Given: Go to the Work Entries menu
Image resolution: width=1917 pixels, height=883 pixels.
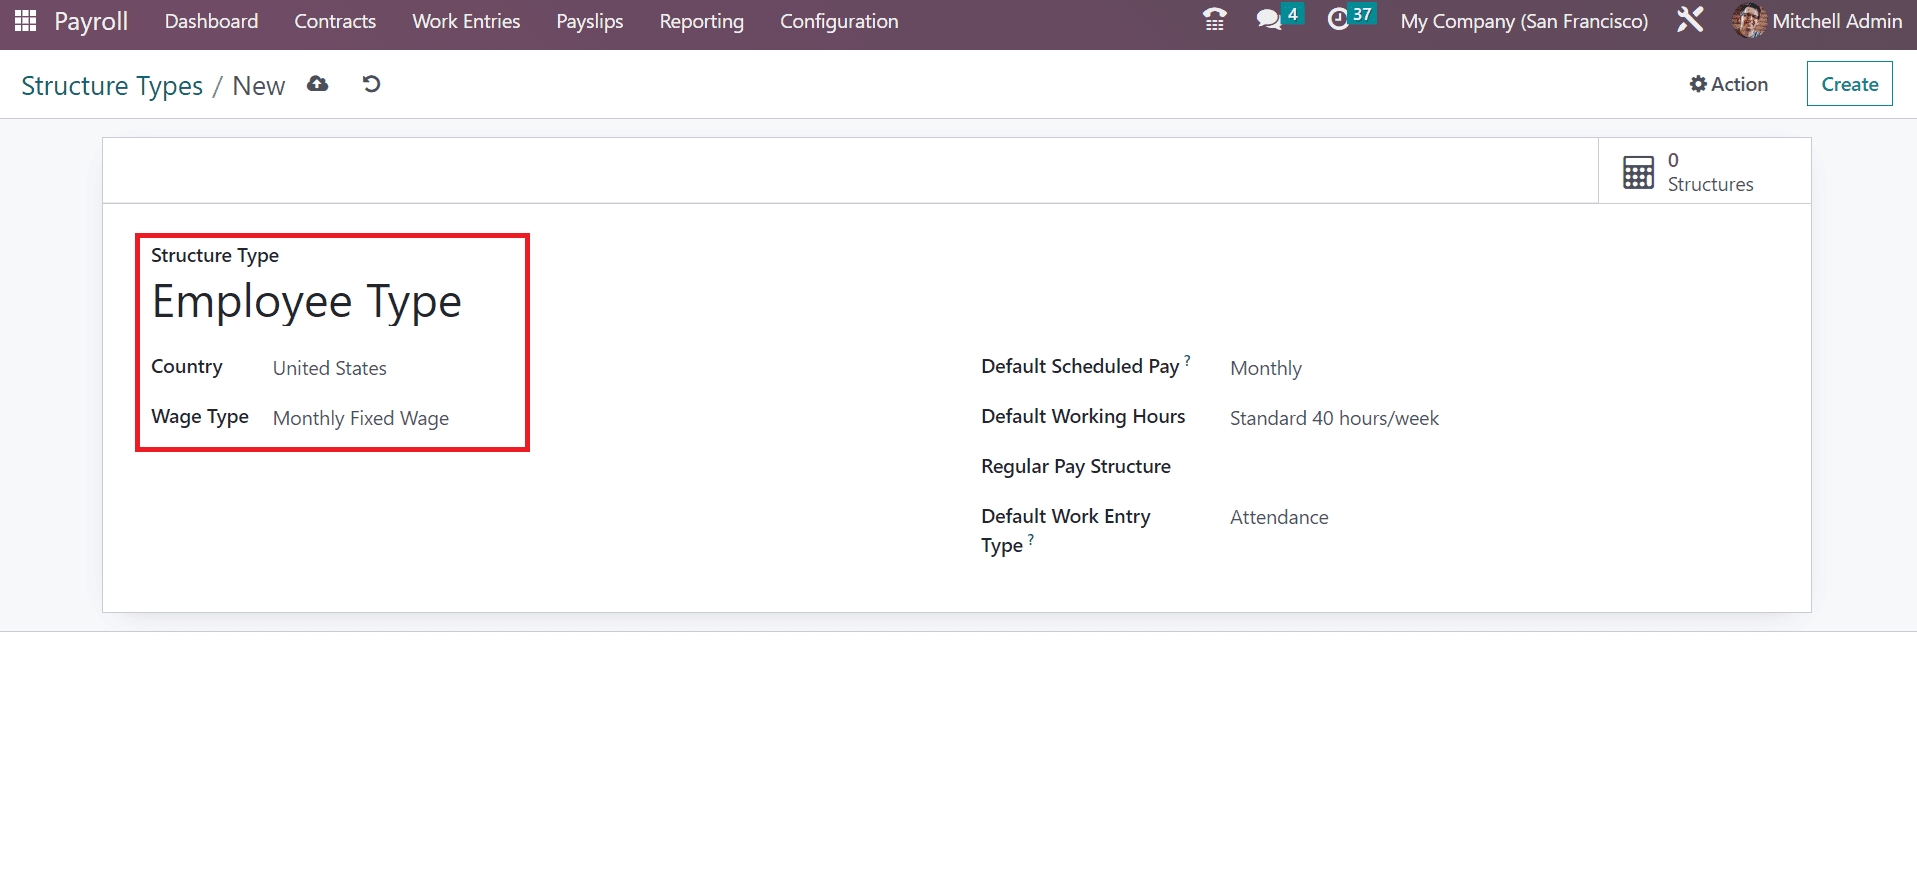Looking at the screenshot, I should (466, 21).
